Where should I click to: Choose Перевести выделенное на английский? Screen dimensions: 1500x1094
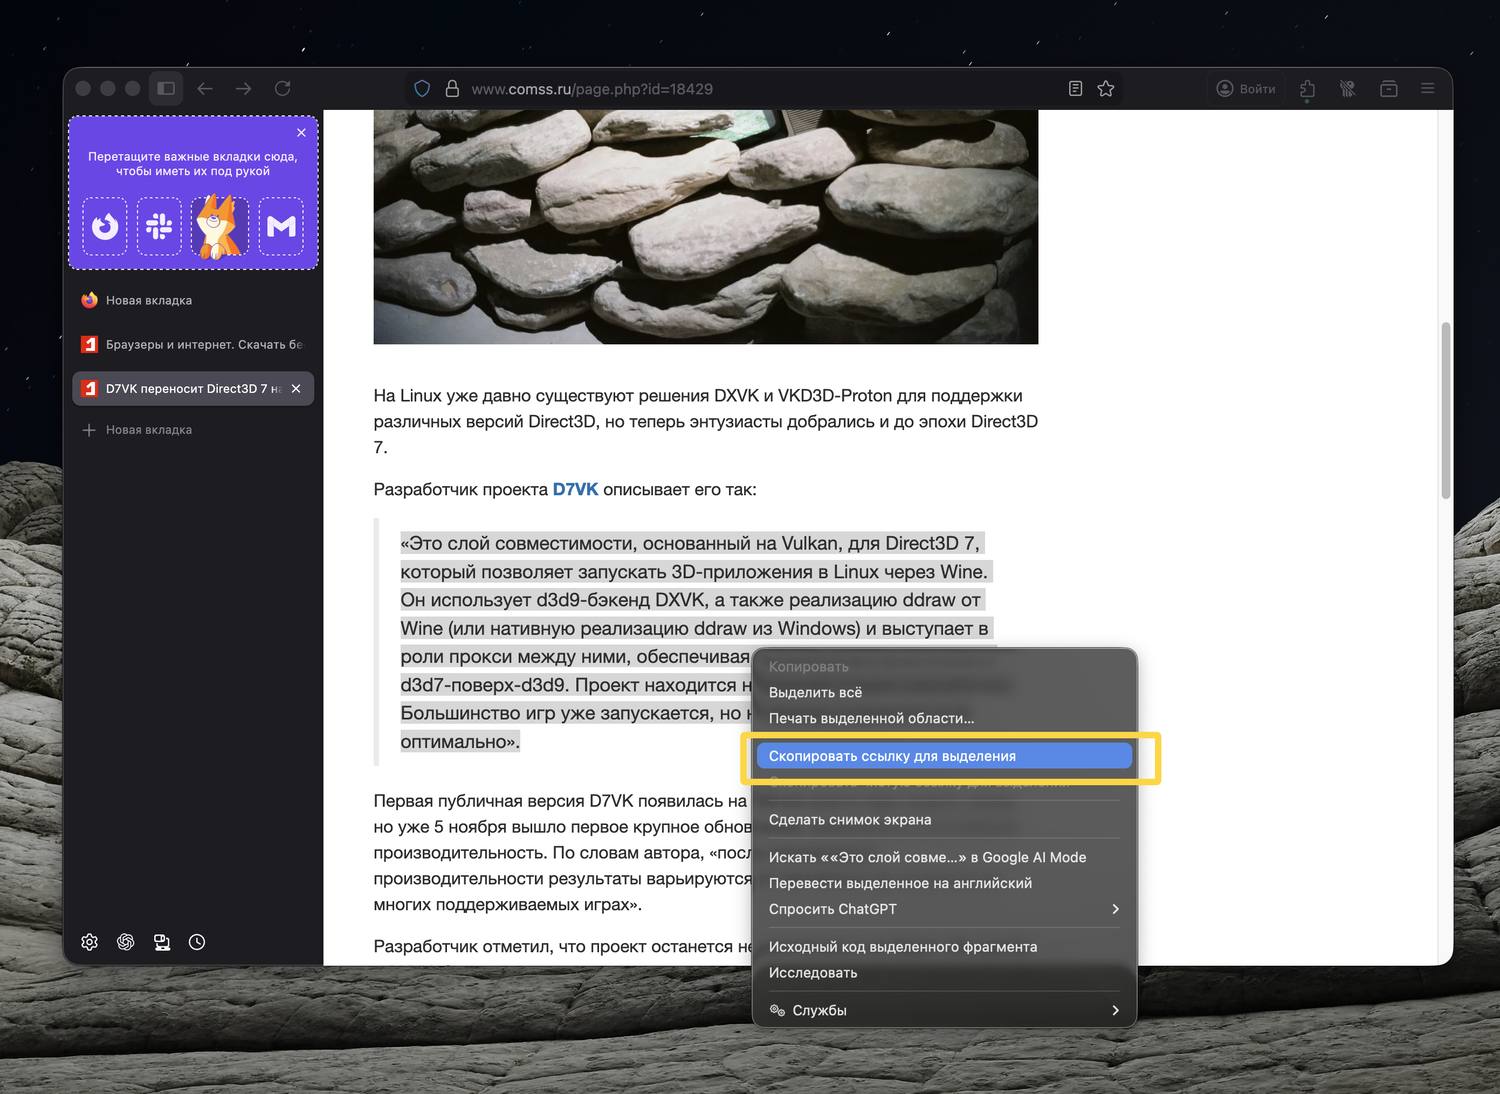(x=945, y=883)
